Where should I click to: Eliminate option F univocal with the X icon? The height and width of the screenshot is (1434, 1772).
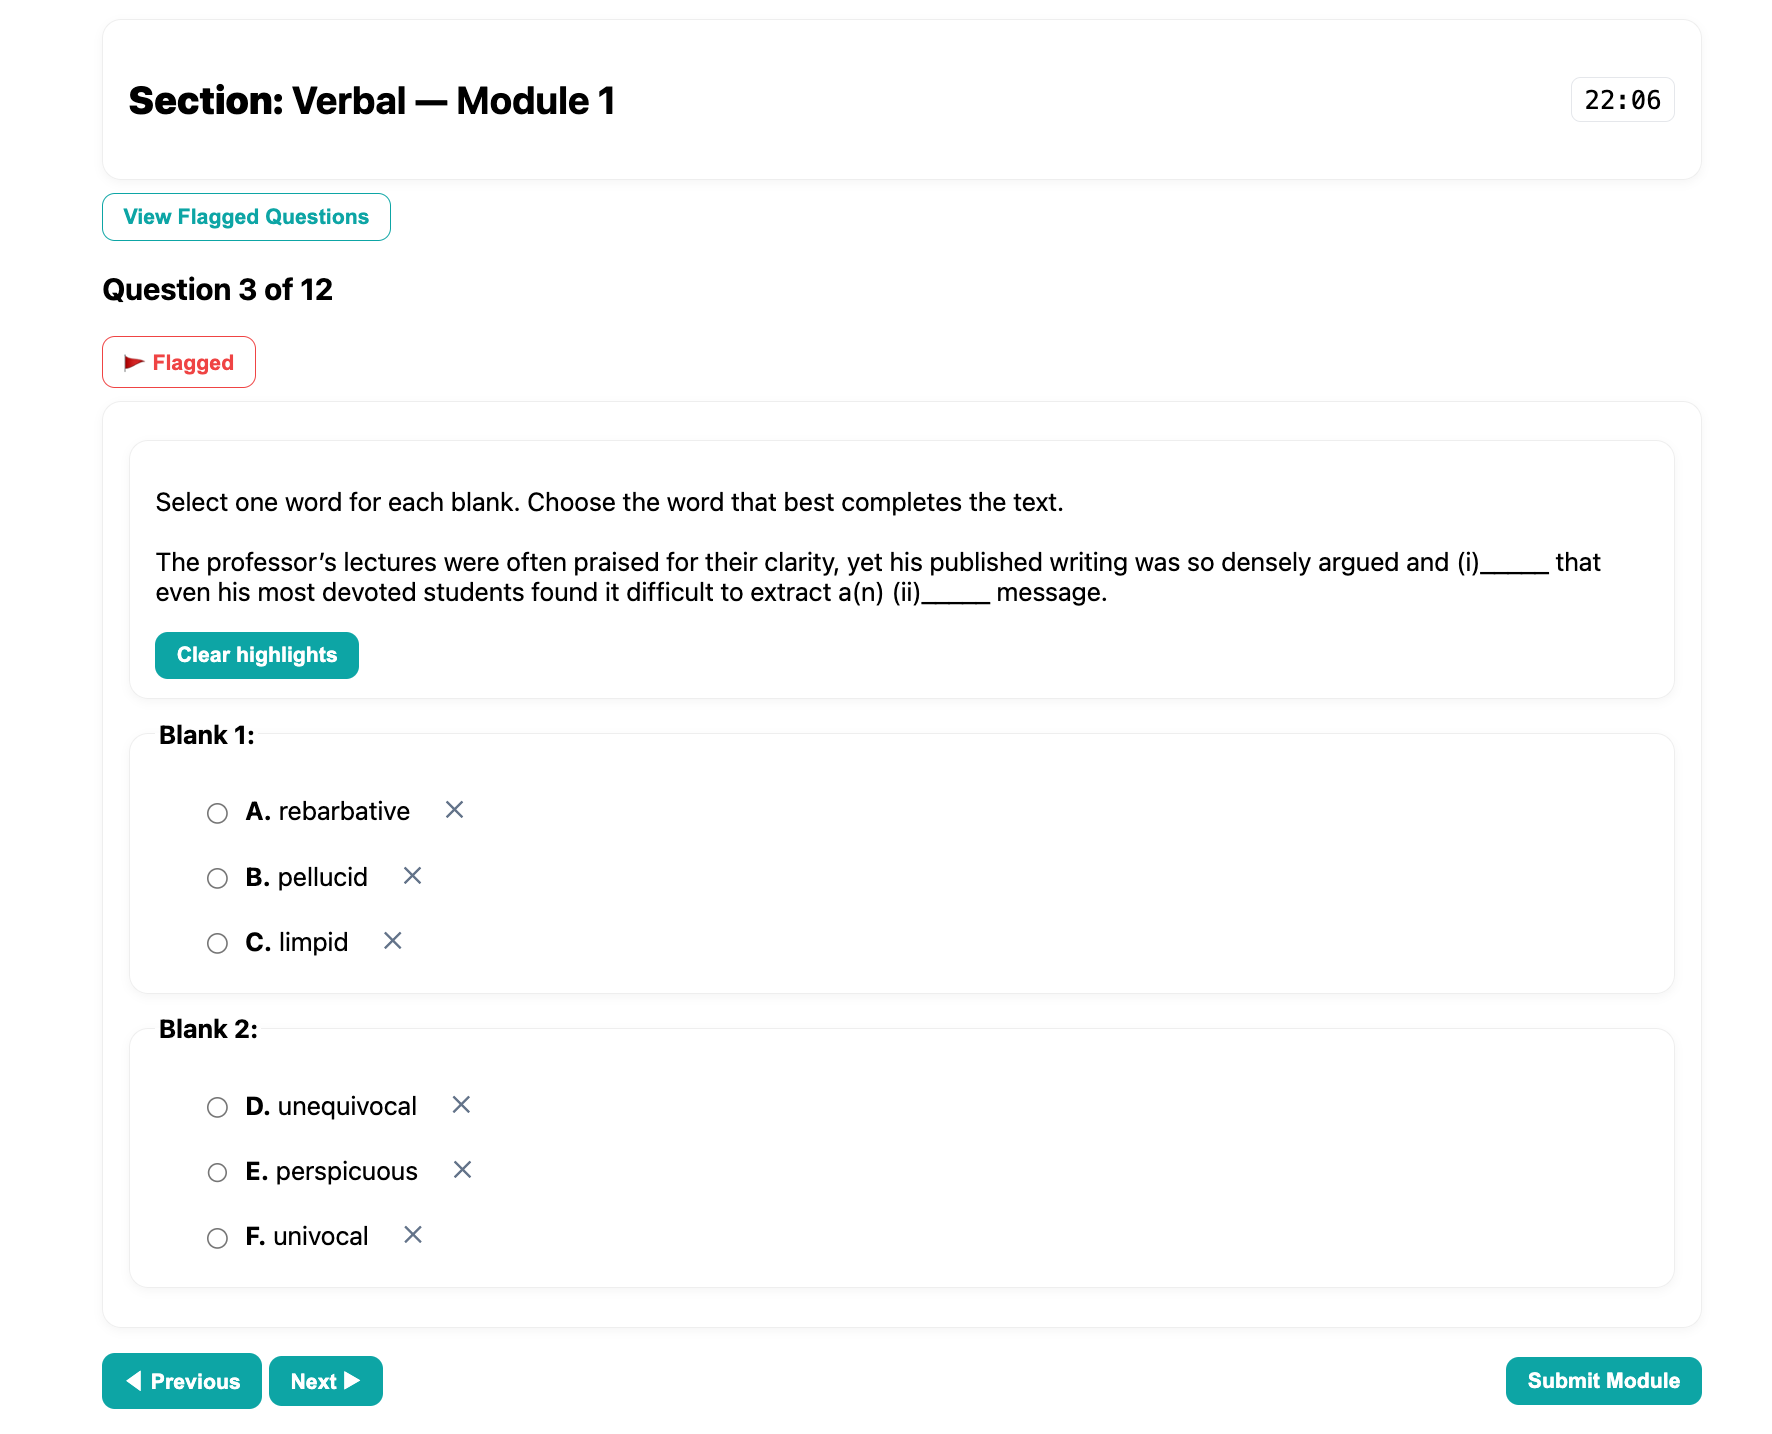[412, 1235]
